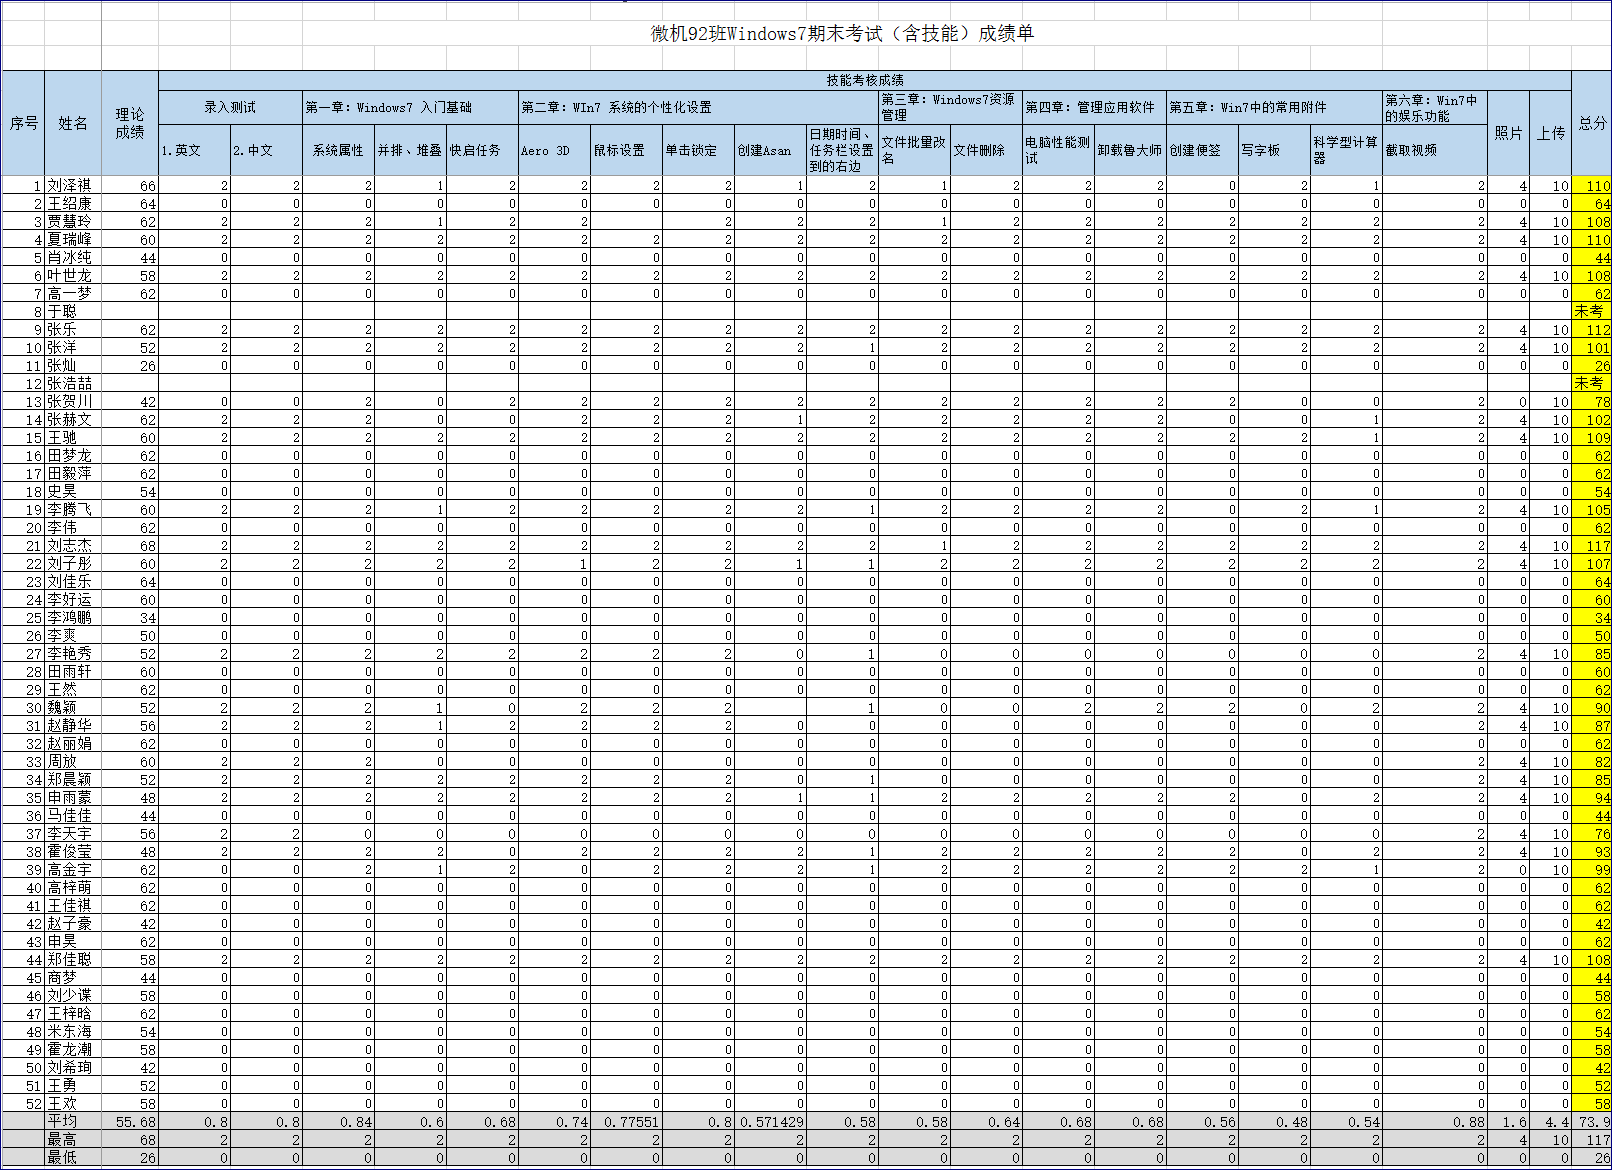Click the Aero 3D sub-header
This screenshot has height=1170, width=1612.
(x=554, y=150)
